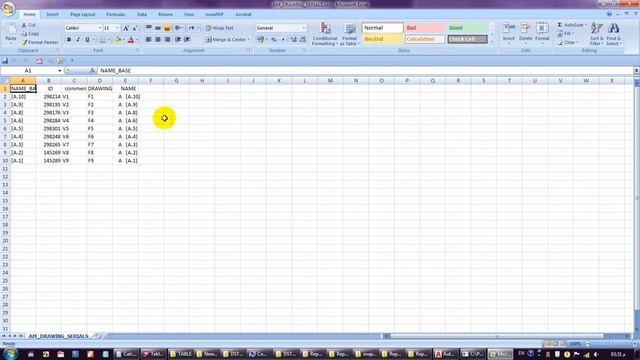Open the View tab
This screenshot has height=360, width=640.
coord(189,14)
